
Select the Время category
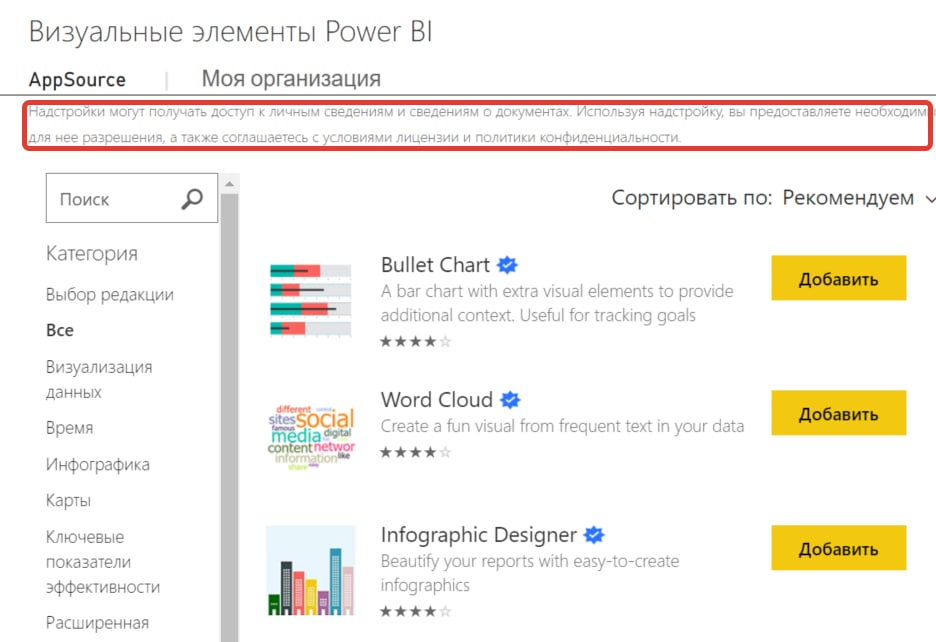pyautogui.click(x=69, y=428)
